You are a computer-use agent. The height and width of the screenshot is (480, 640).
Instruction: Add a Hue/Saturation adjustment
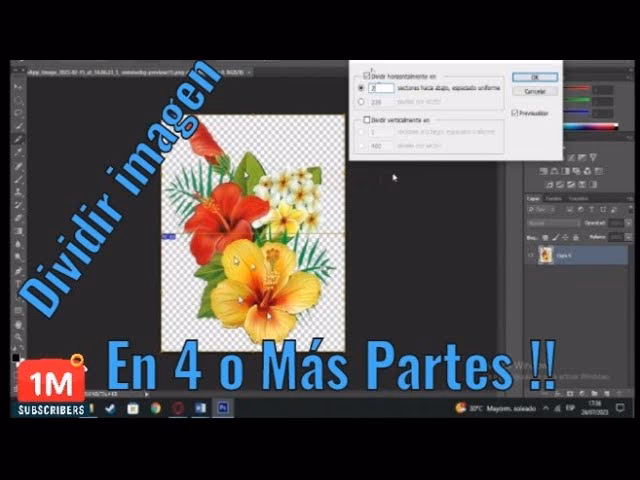coord(544,171)
